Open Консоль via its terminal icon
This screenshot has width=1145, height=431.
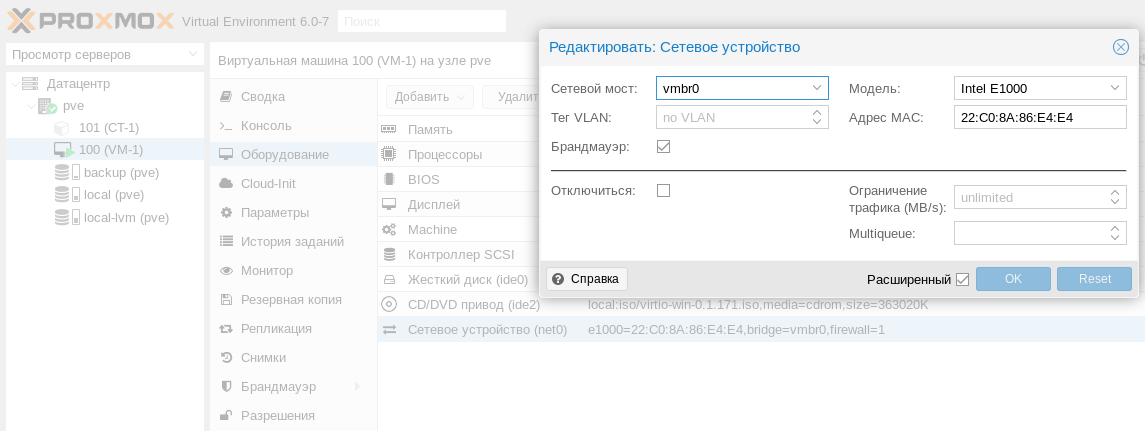226,126
